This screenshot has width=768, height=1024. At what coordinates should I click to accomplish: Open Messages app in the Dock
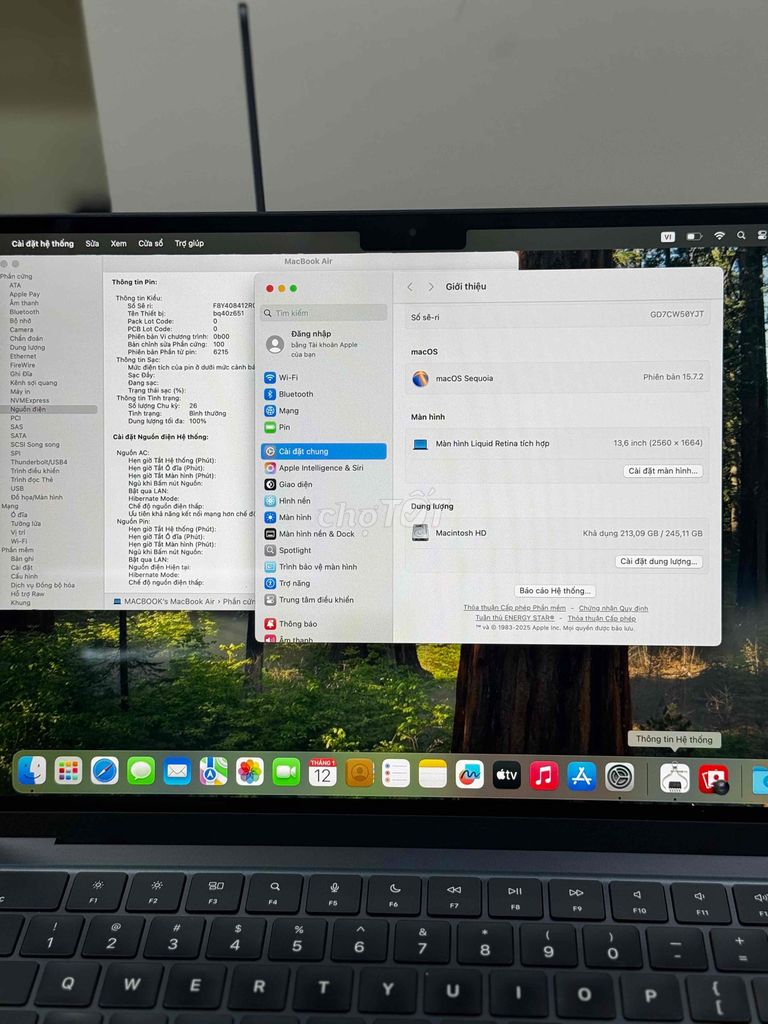[141, 772]
